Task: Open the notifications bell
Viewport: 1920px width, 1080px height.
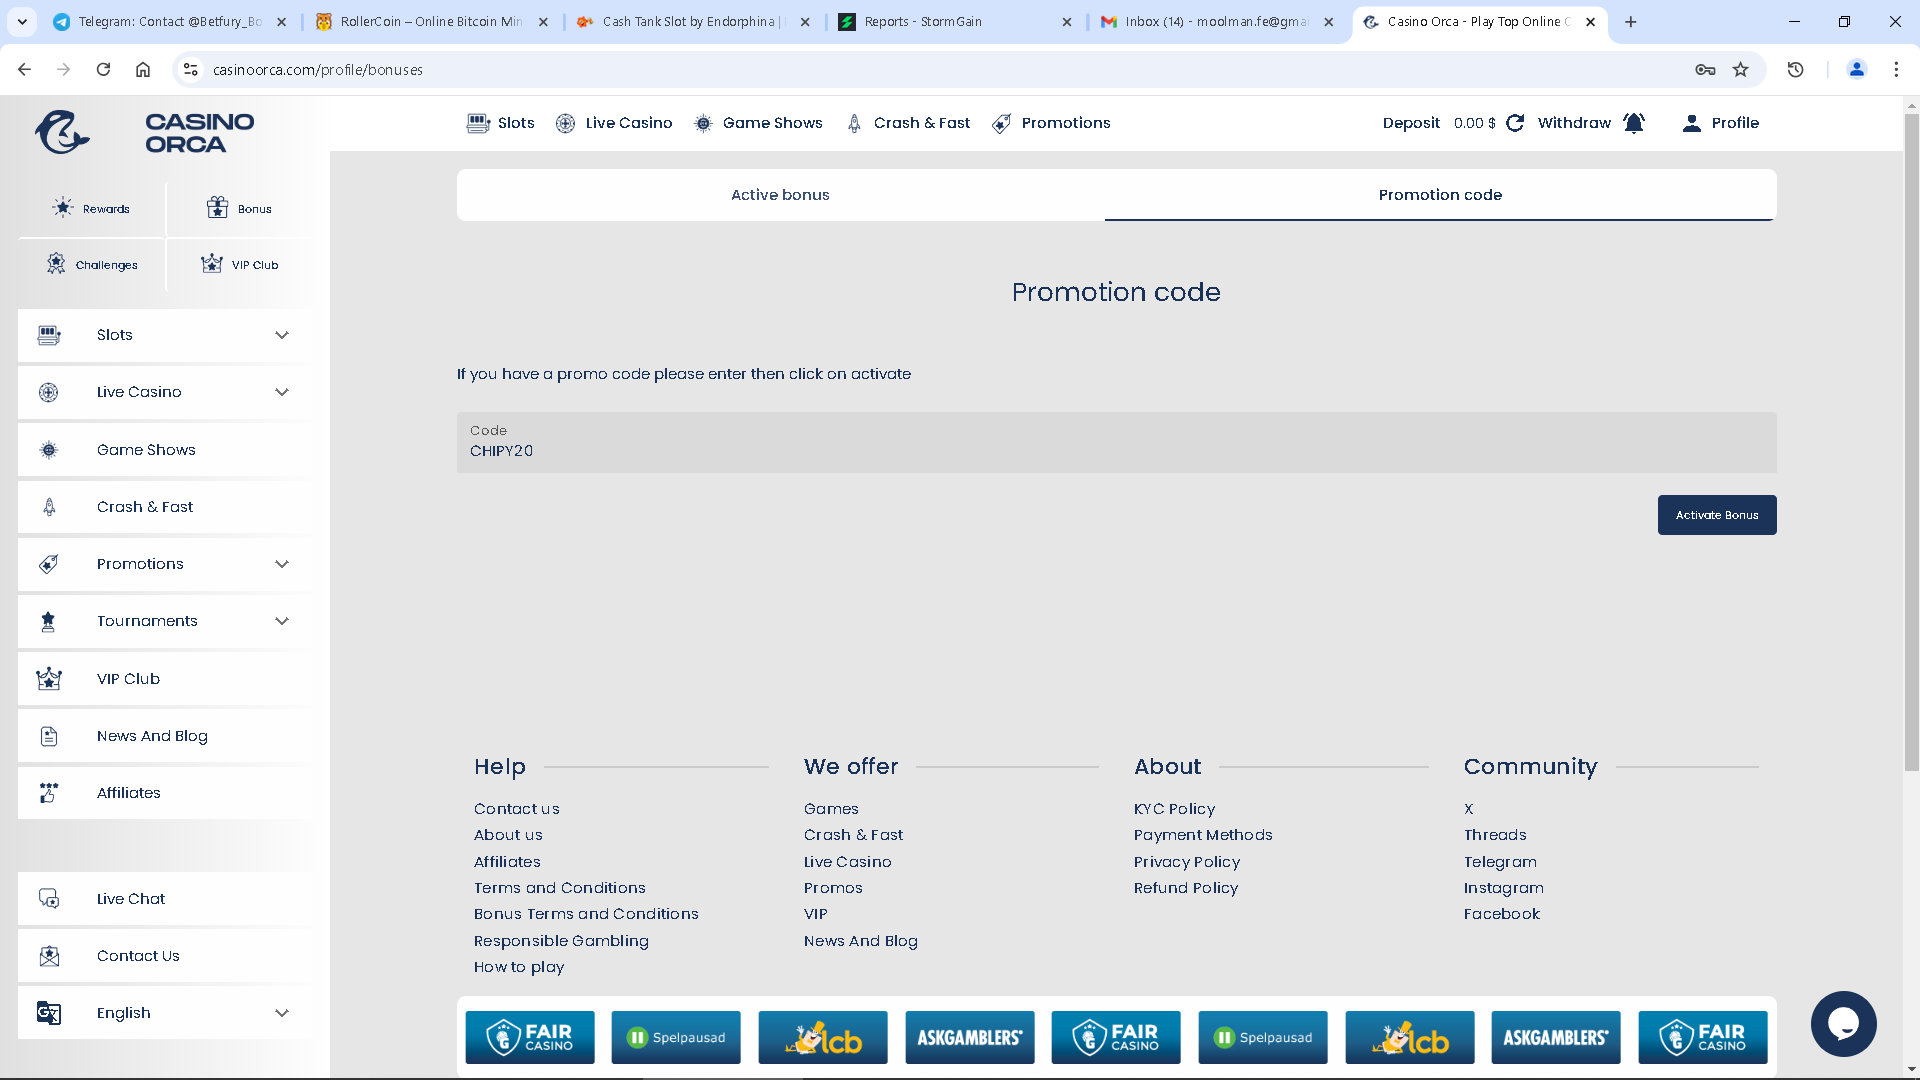Action: [x=1634, y=123]
